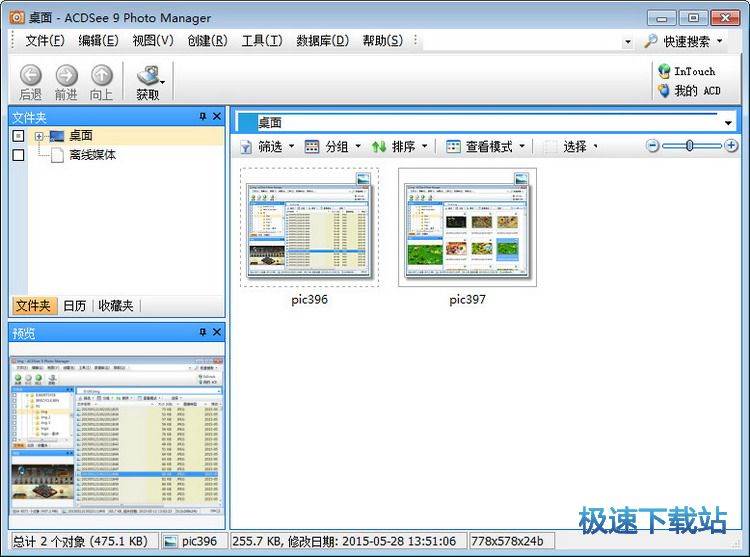Click the Back (后退) navigation arrow icon
This screenshot has height=557, width=750.
click(30, 75)
